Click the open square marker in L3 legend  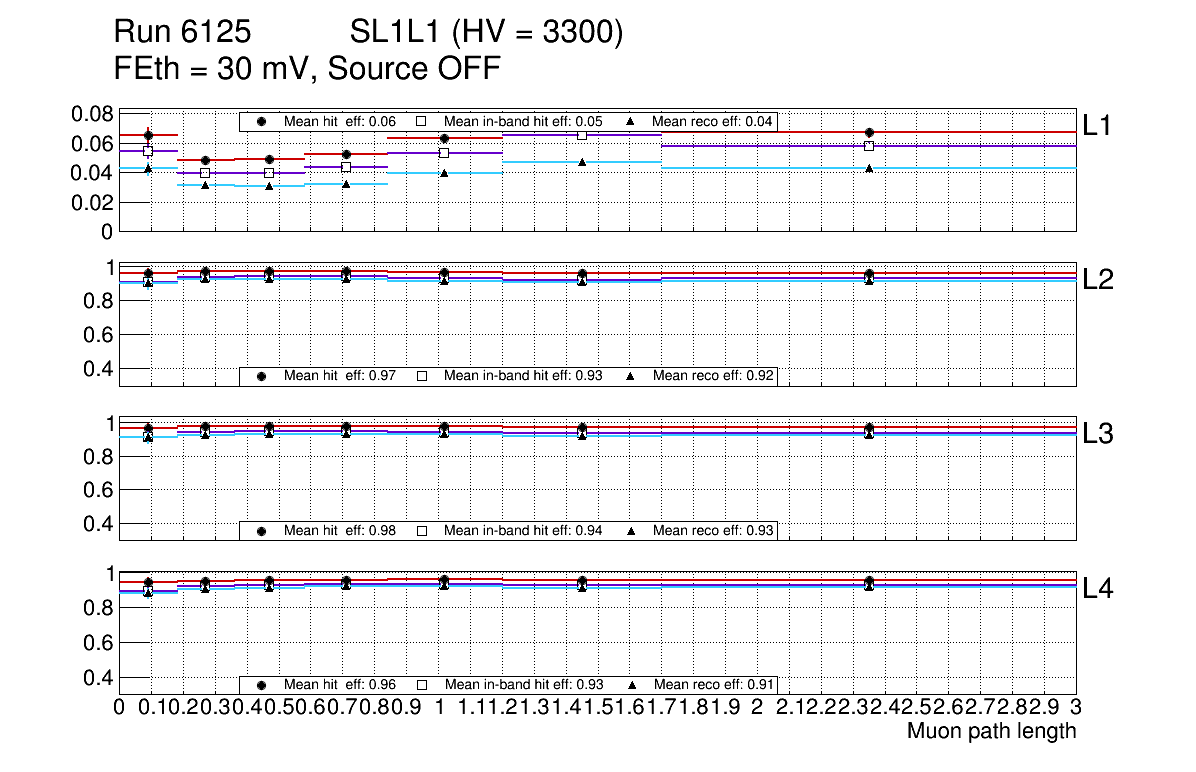[x=422, y=530]
